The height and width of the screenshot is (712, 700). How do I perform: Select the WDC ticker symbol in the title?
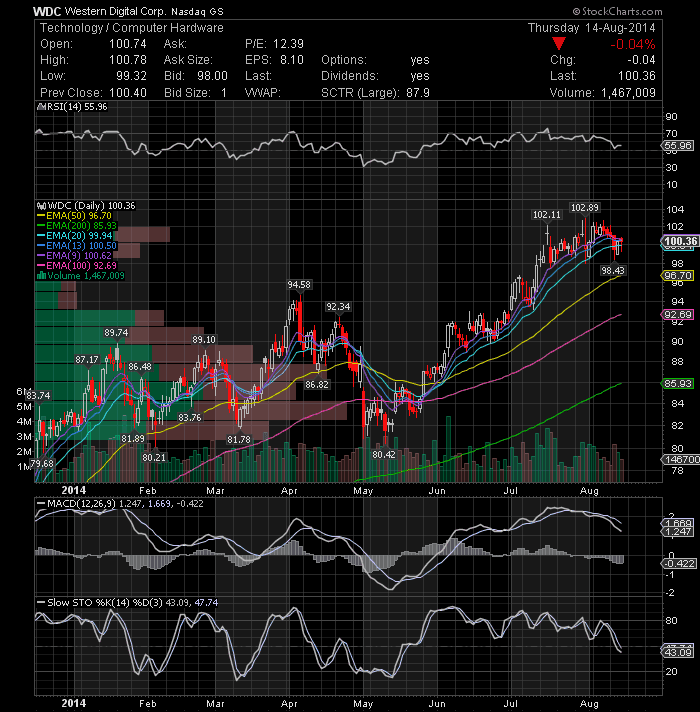click(x=47, y=11)
